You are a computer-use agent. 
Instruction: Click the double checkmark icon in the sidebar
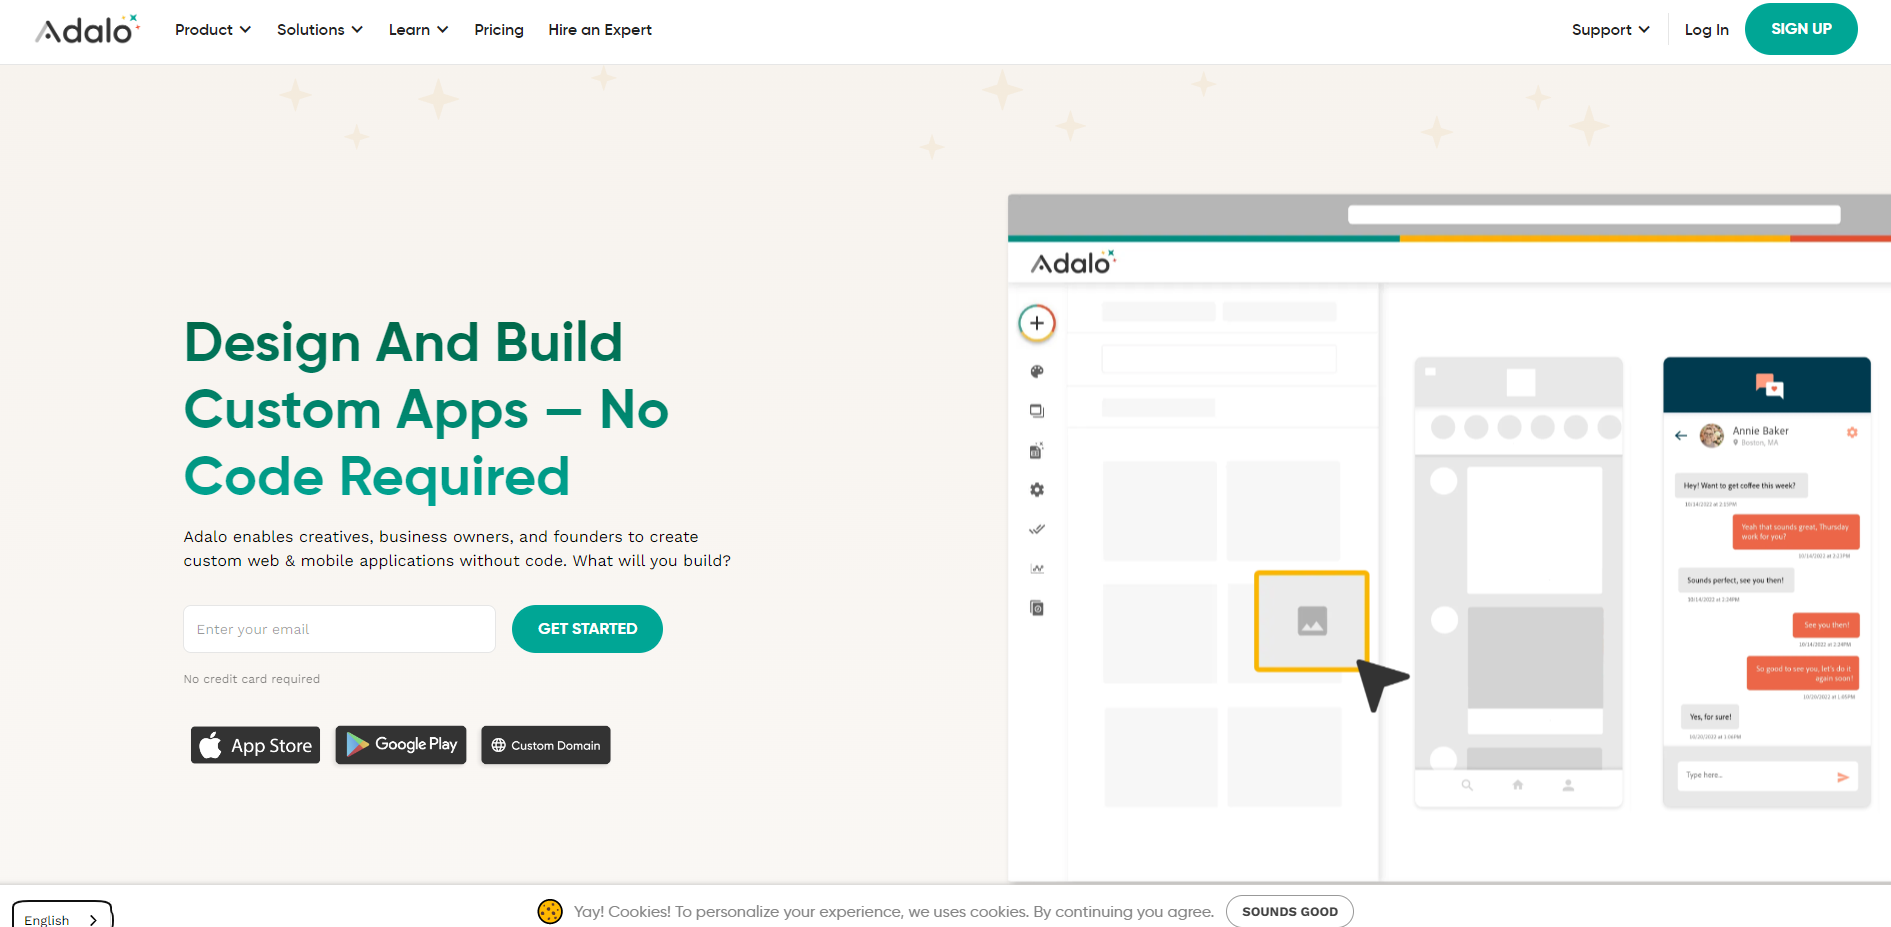[x=1037, y=529]
